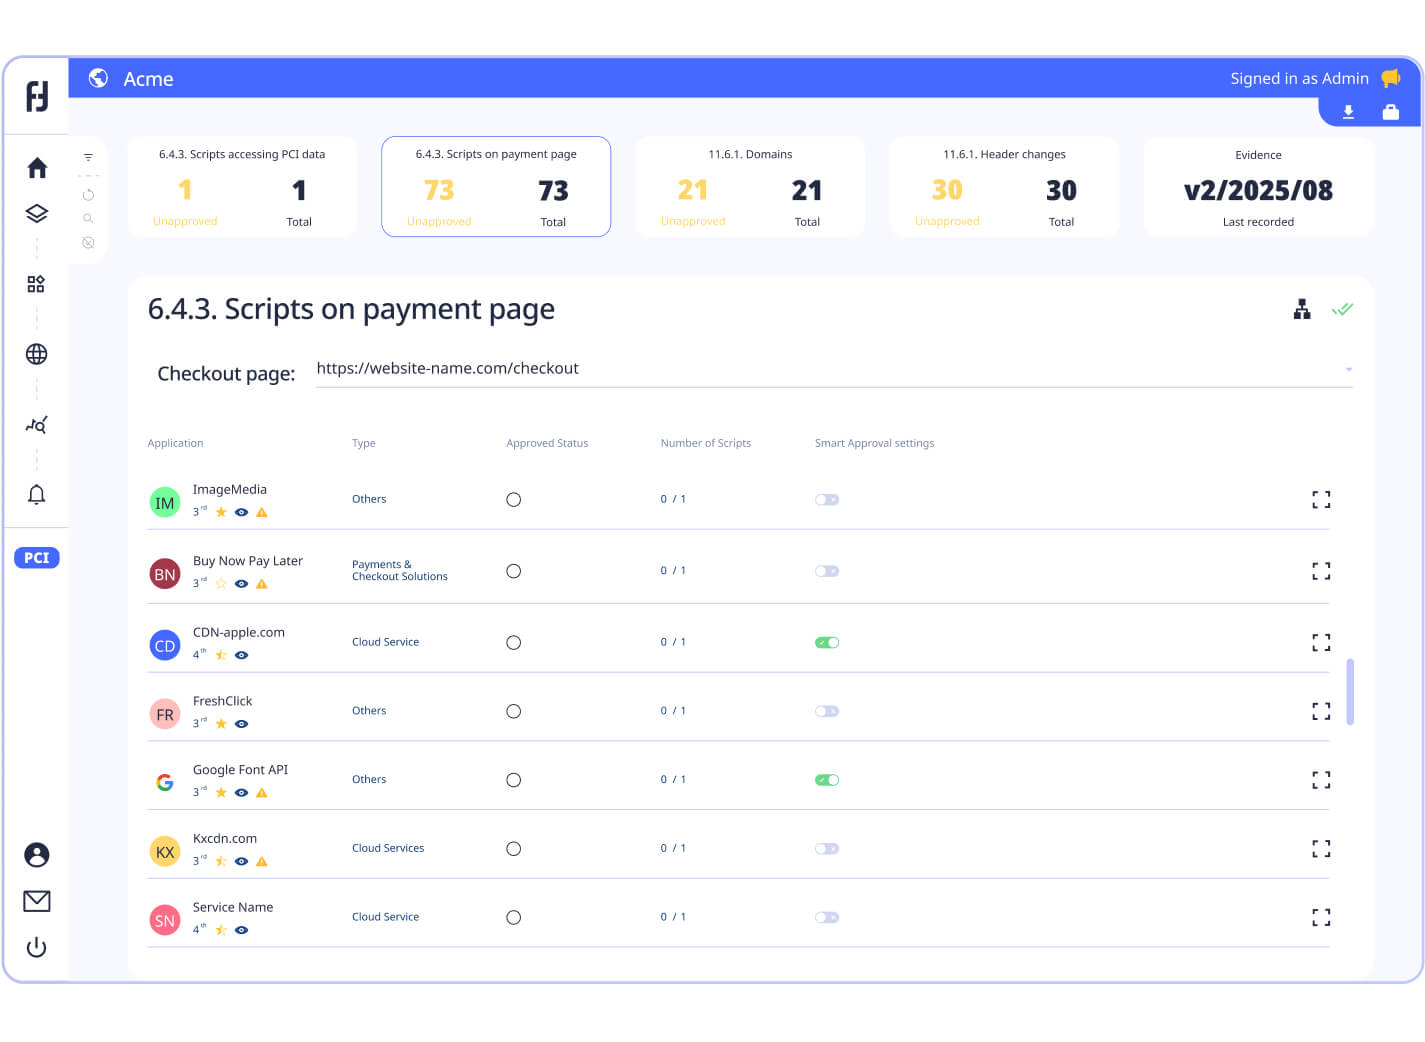Open the Evidence v2/2025/08 card
The height and width of the screenshot is (1042, 1425).
(1258, 187)
